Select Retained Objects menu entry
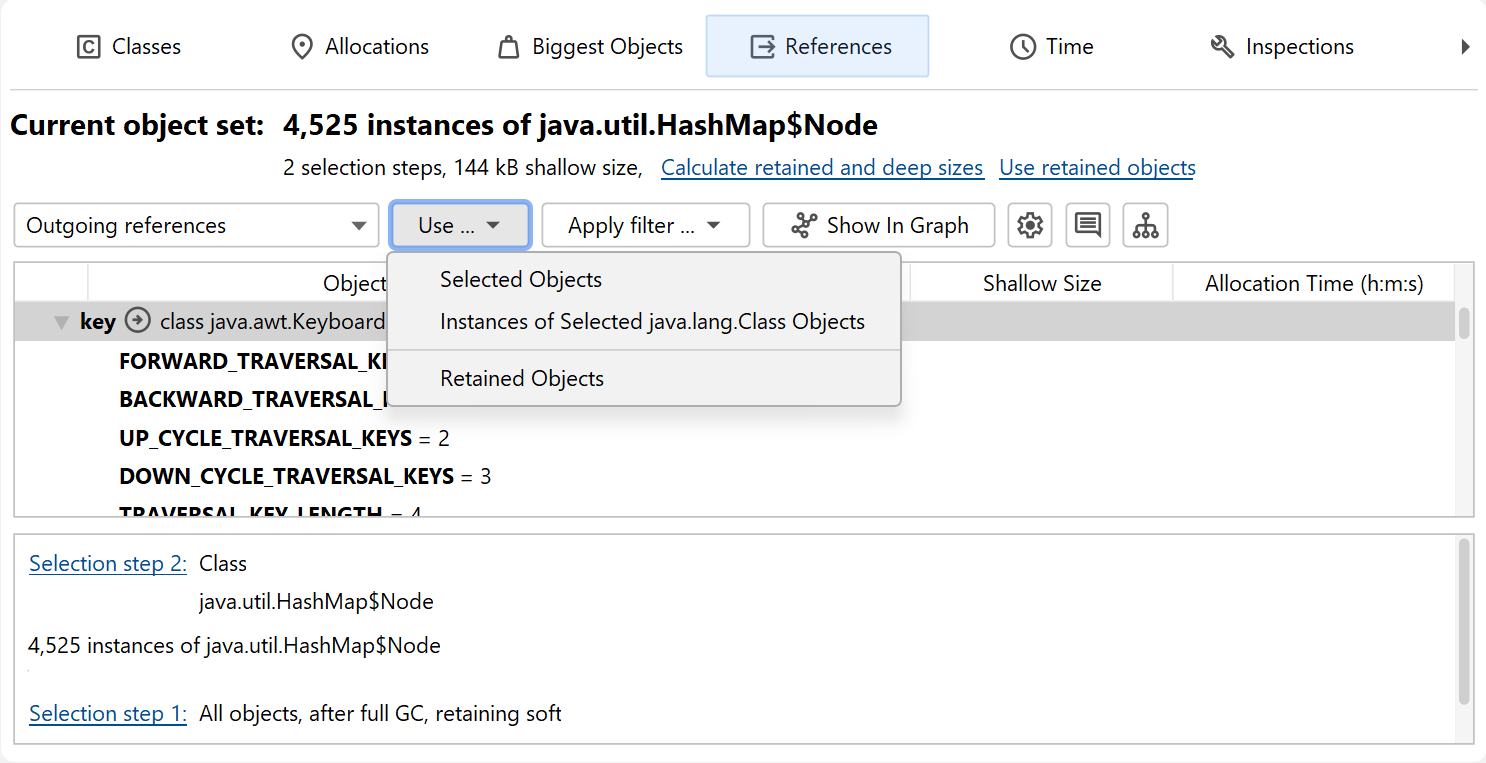This screenshot has width=1486, height=763. 522,379
